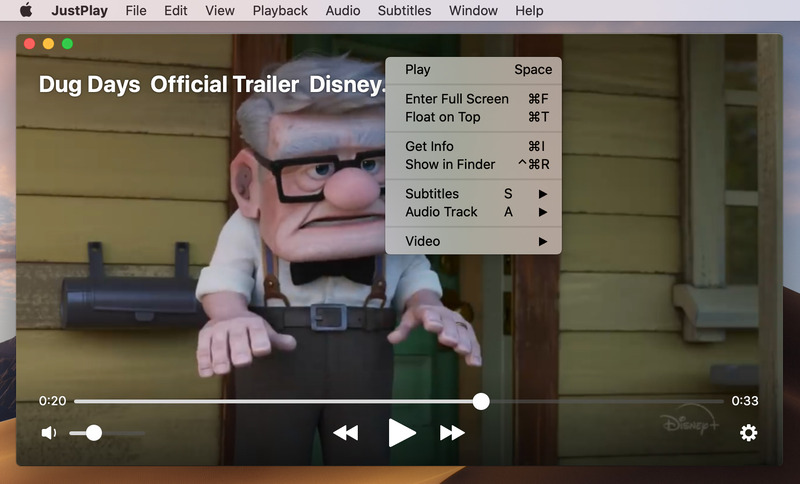Zoom the window with green button
This screenshot has height=484, width=800.
click(67, 44)
